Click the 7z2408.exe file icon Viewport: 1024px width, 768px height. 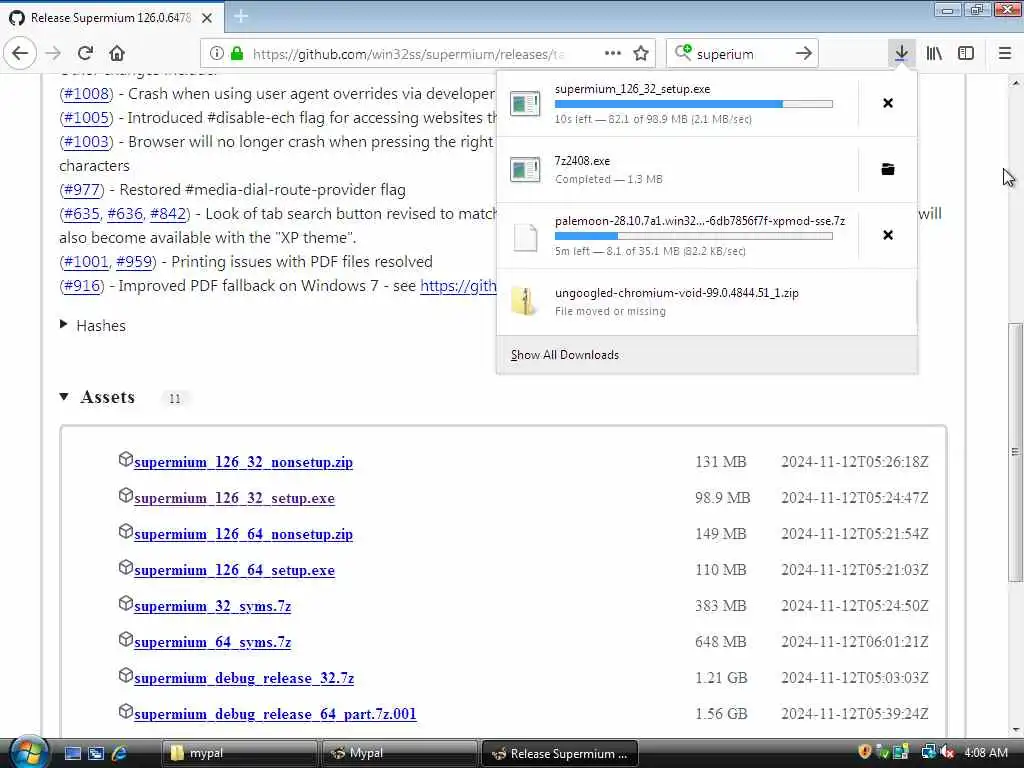(x=525, y=169)
